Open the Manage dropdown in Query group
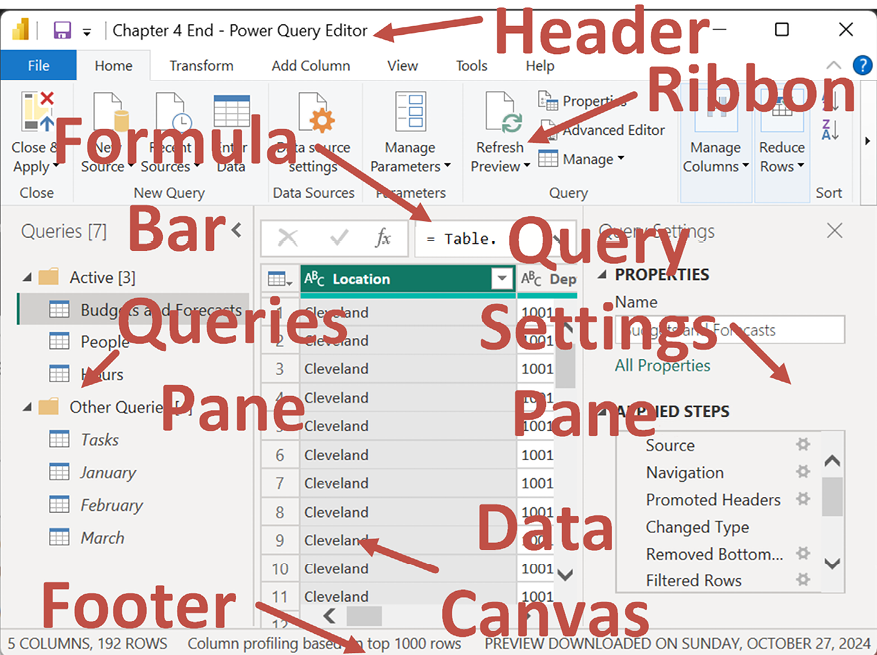This screenshot has width=877, height=655. (x=582, y=159)
